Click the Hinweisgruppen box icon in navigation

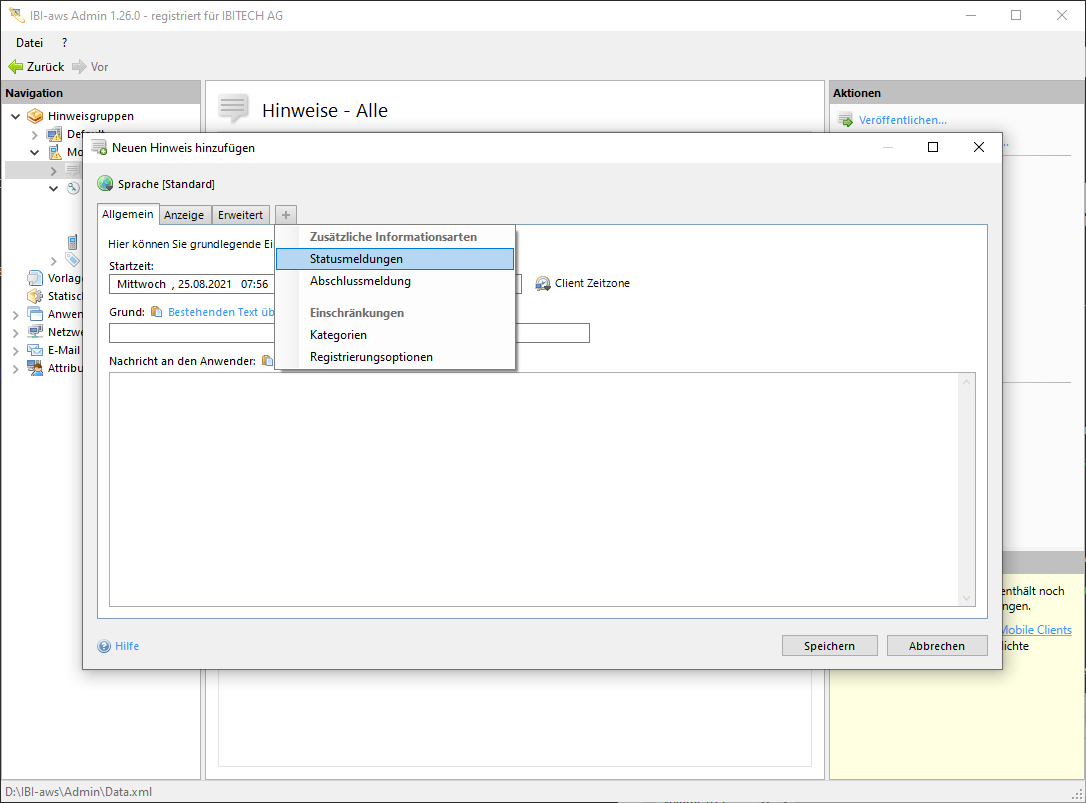35,116
